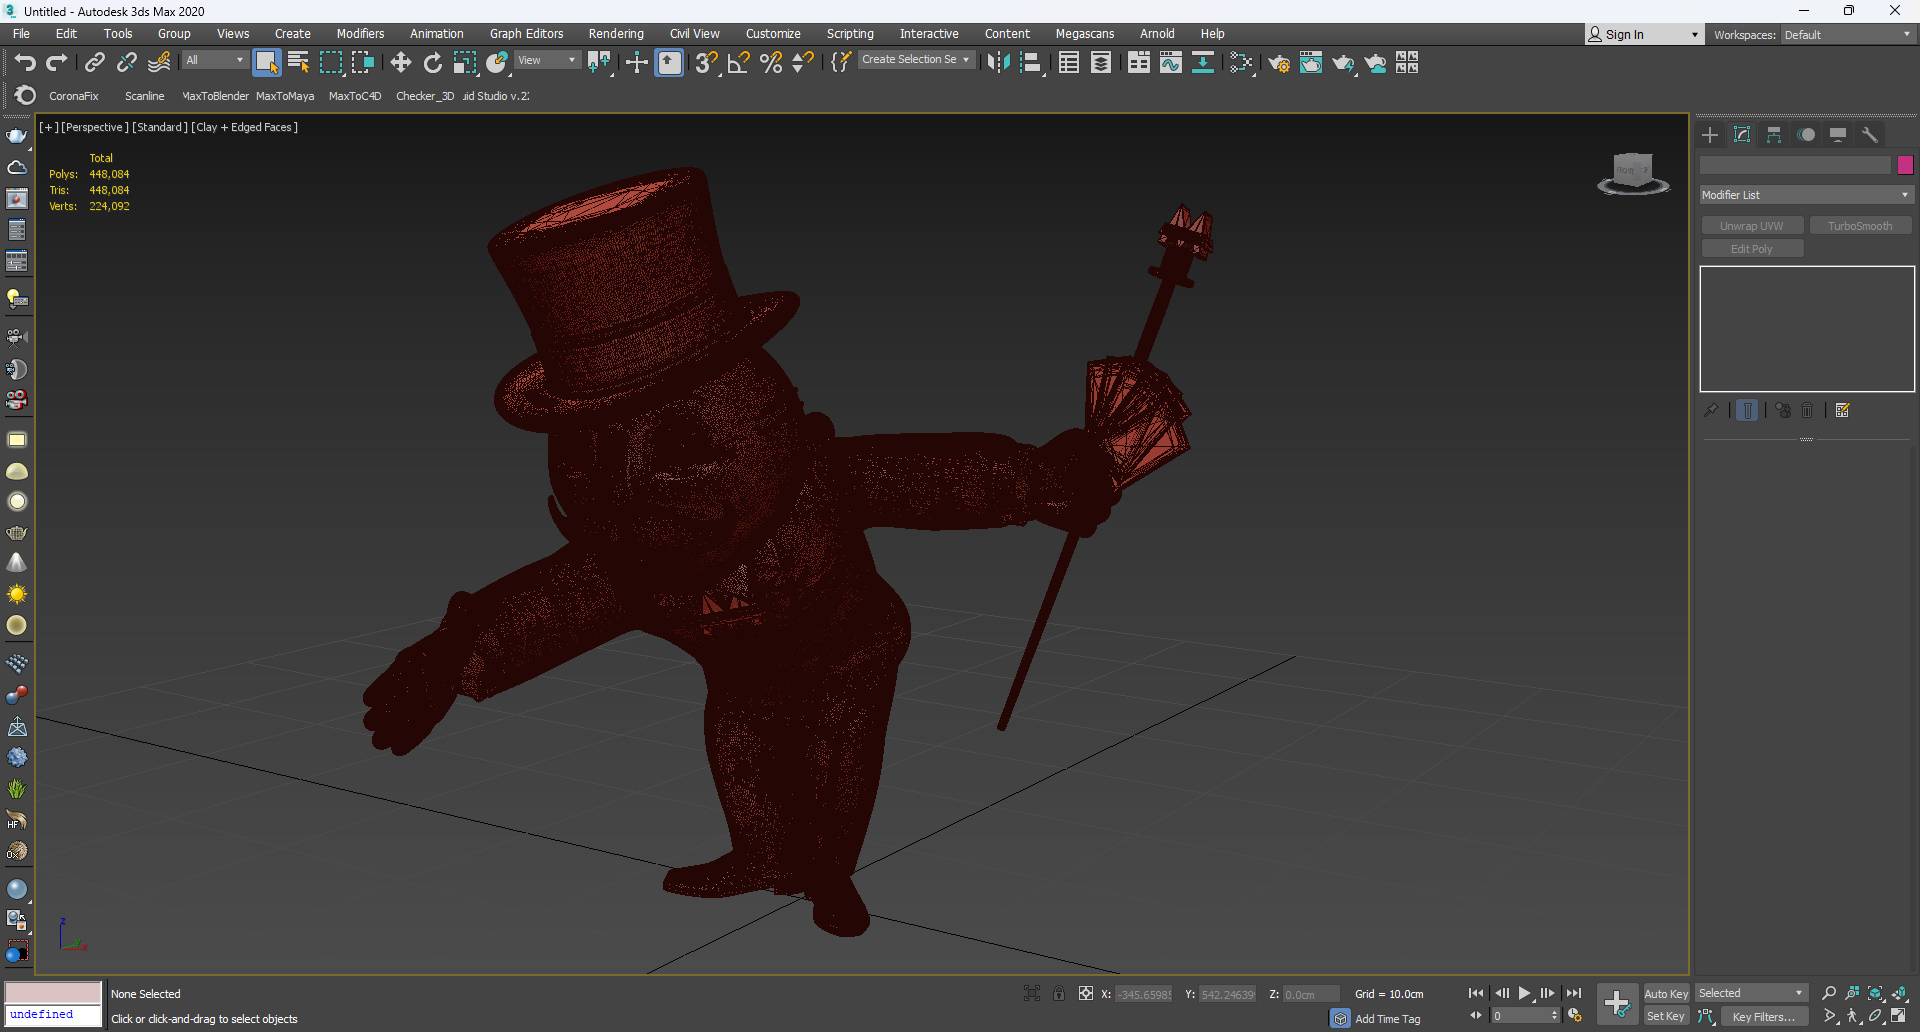Open the Scripting menu
The height and width of the screenshot is (1032, 1920).
850,34
